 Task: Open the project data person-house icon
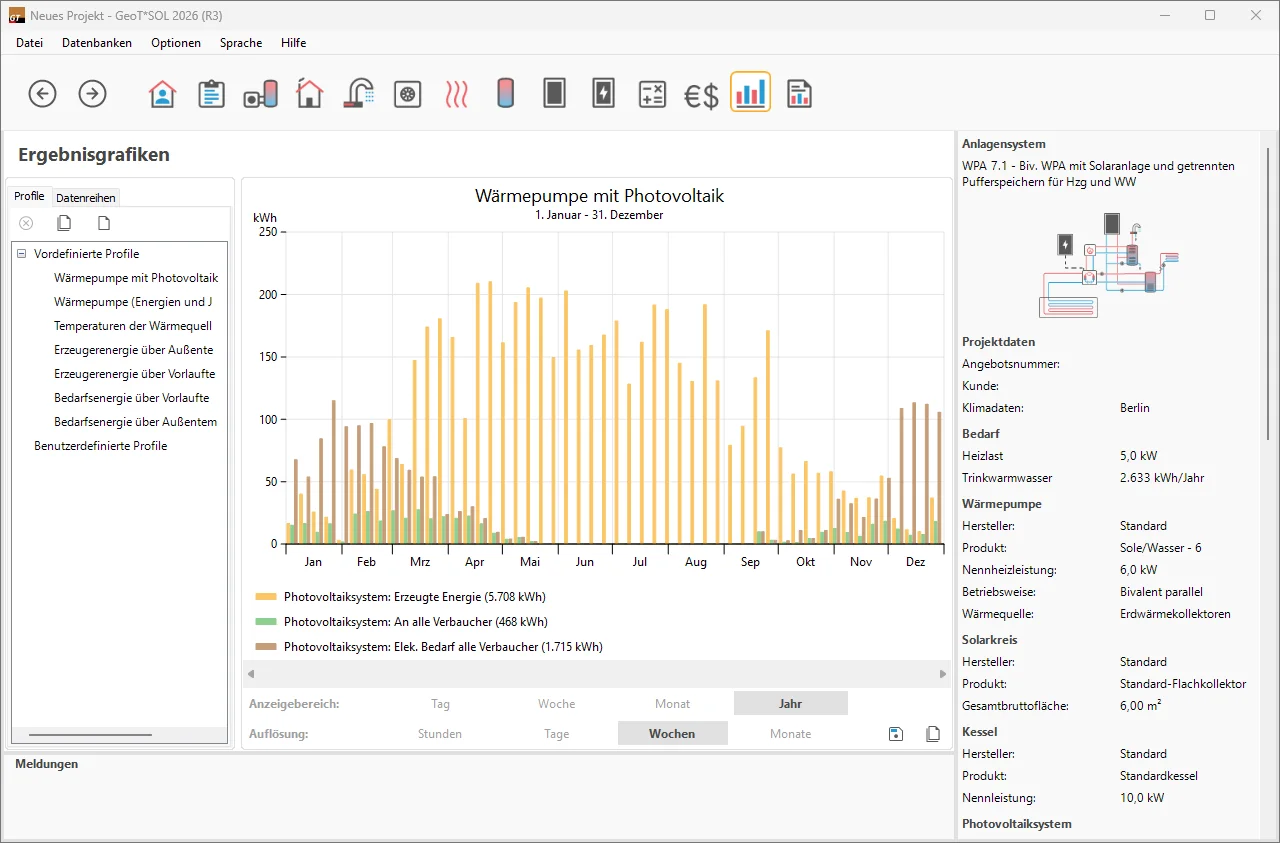click(162, 94)
